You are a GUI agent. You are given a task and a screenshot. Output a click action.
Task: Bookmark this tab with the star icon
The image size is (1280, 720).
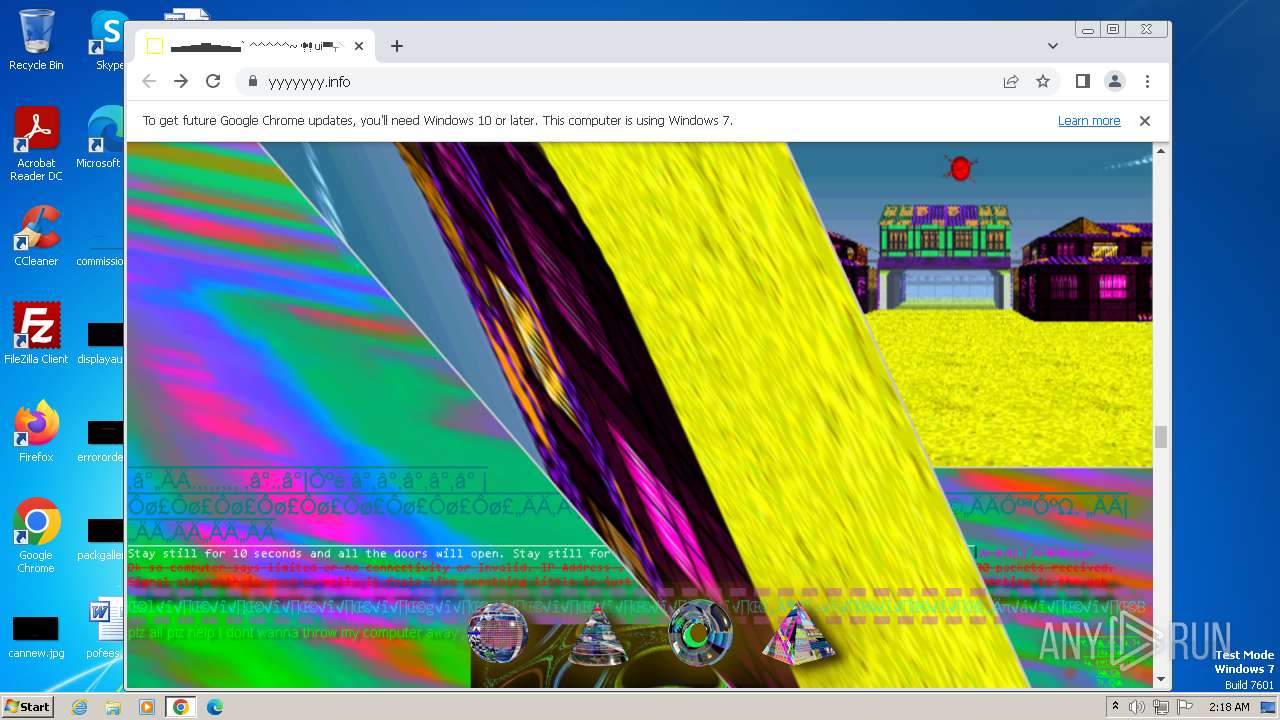coord(1043,82)
